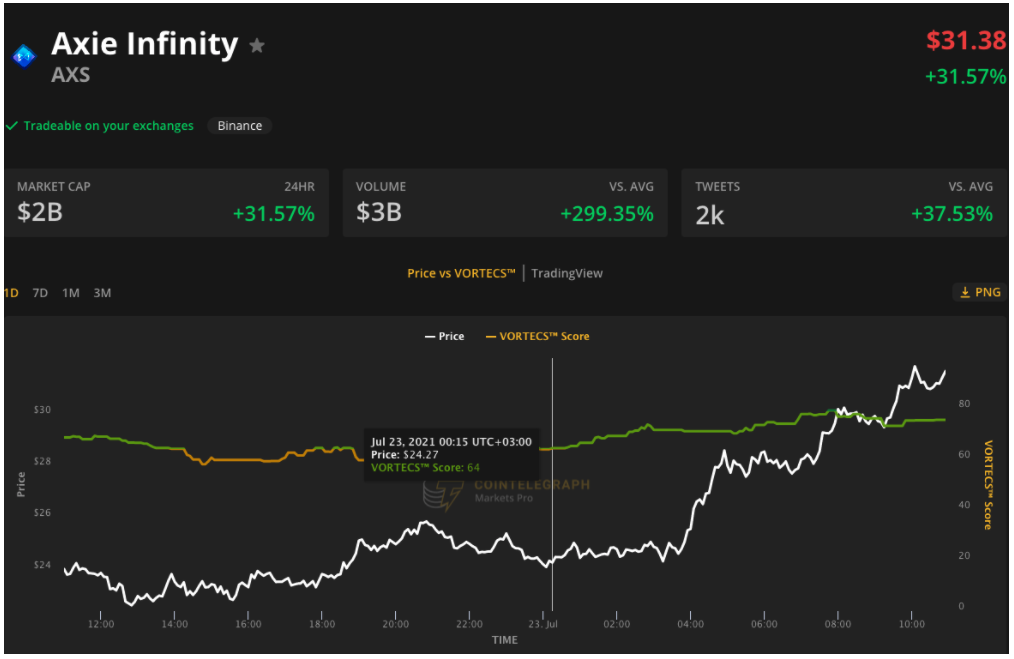Viewport: 1014px width, 659px height.
Task: Select the 1D time range
Action: click(11, 293)
